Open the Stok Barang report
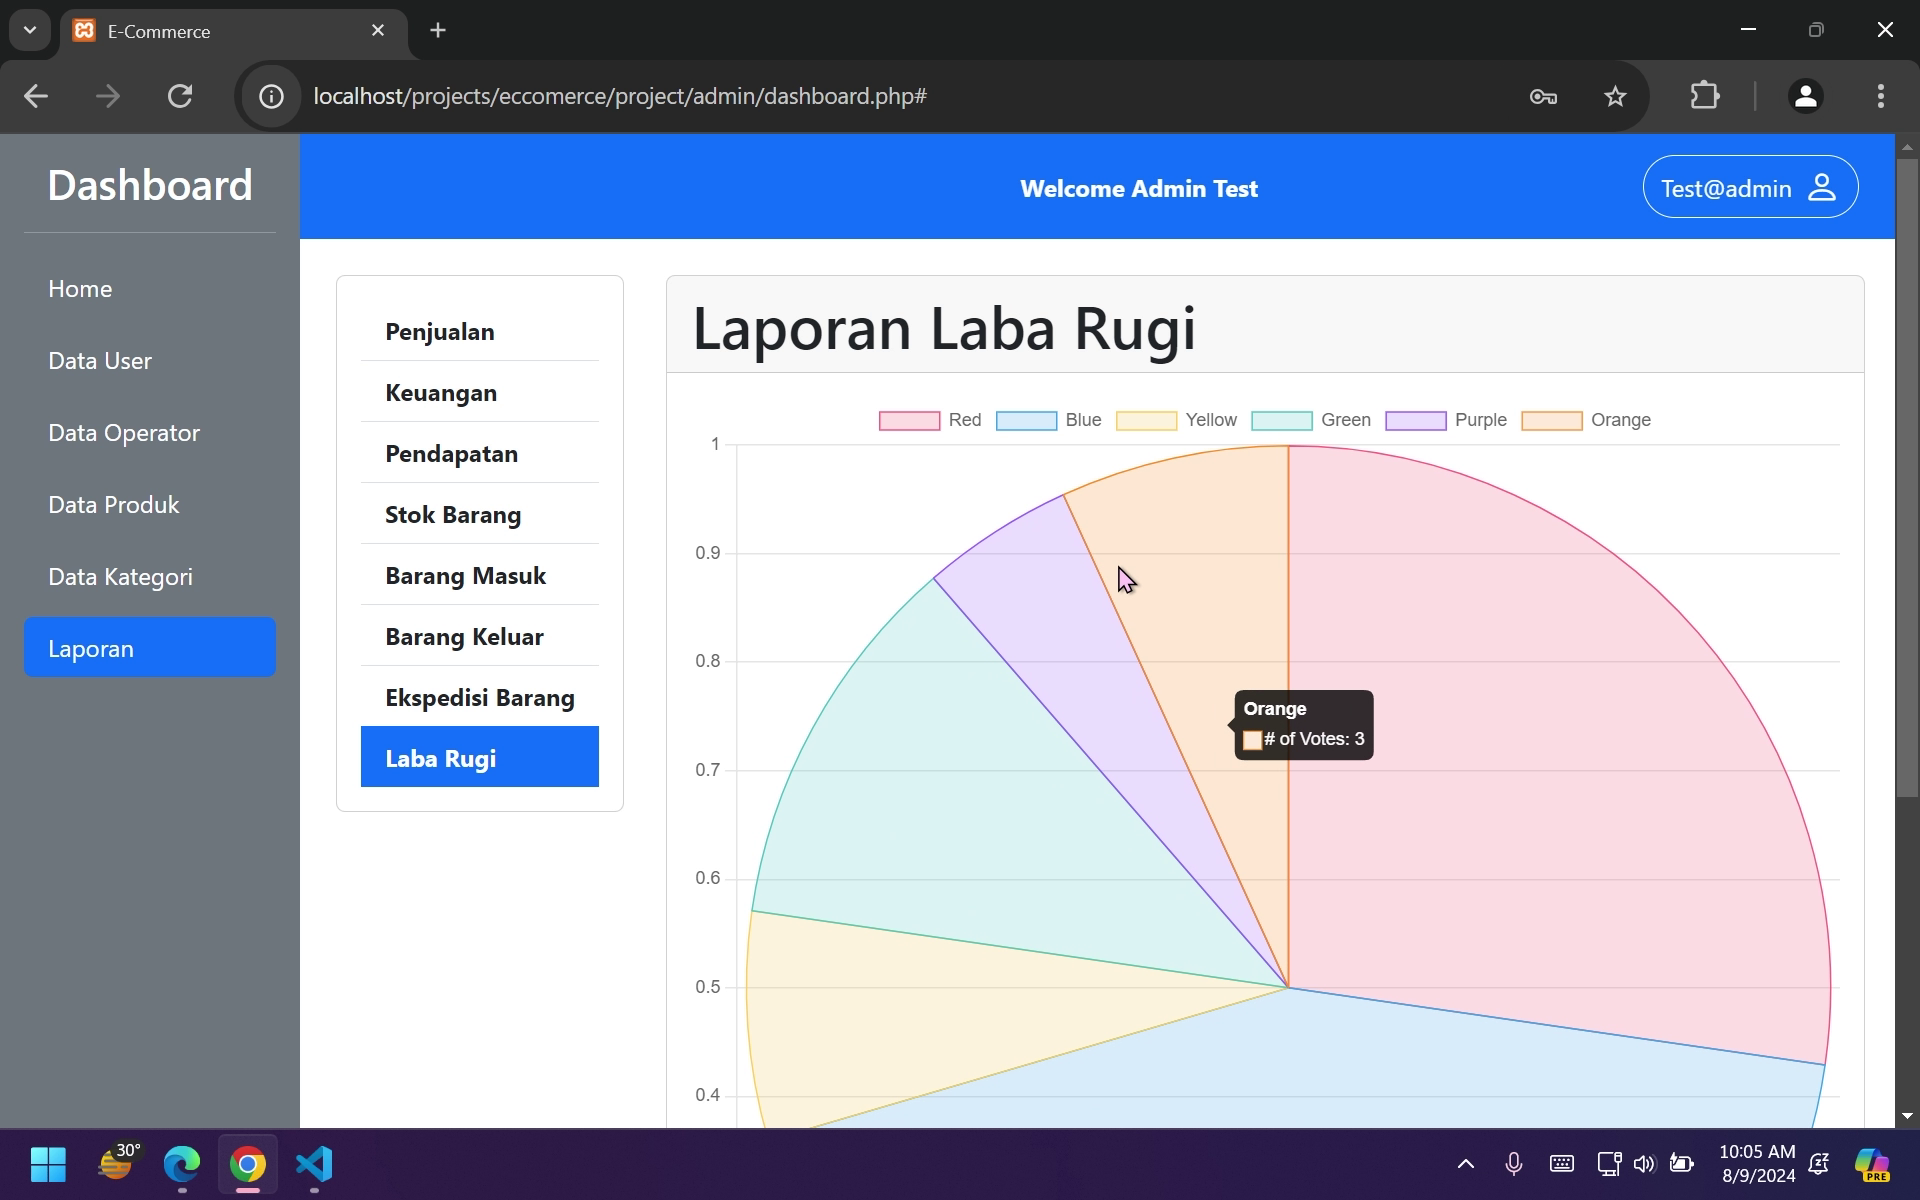The image size is (1920, 1200). click(x=480, y=514)
